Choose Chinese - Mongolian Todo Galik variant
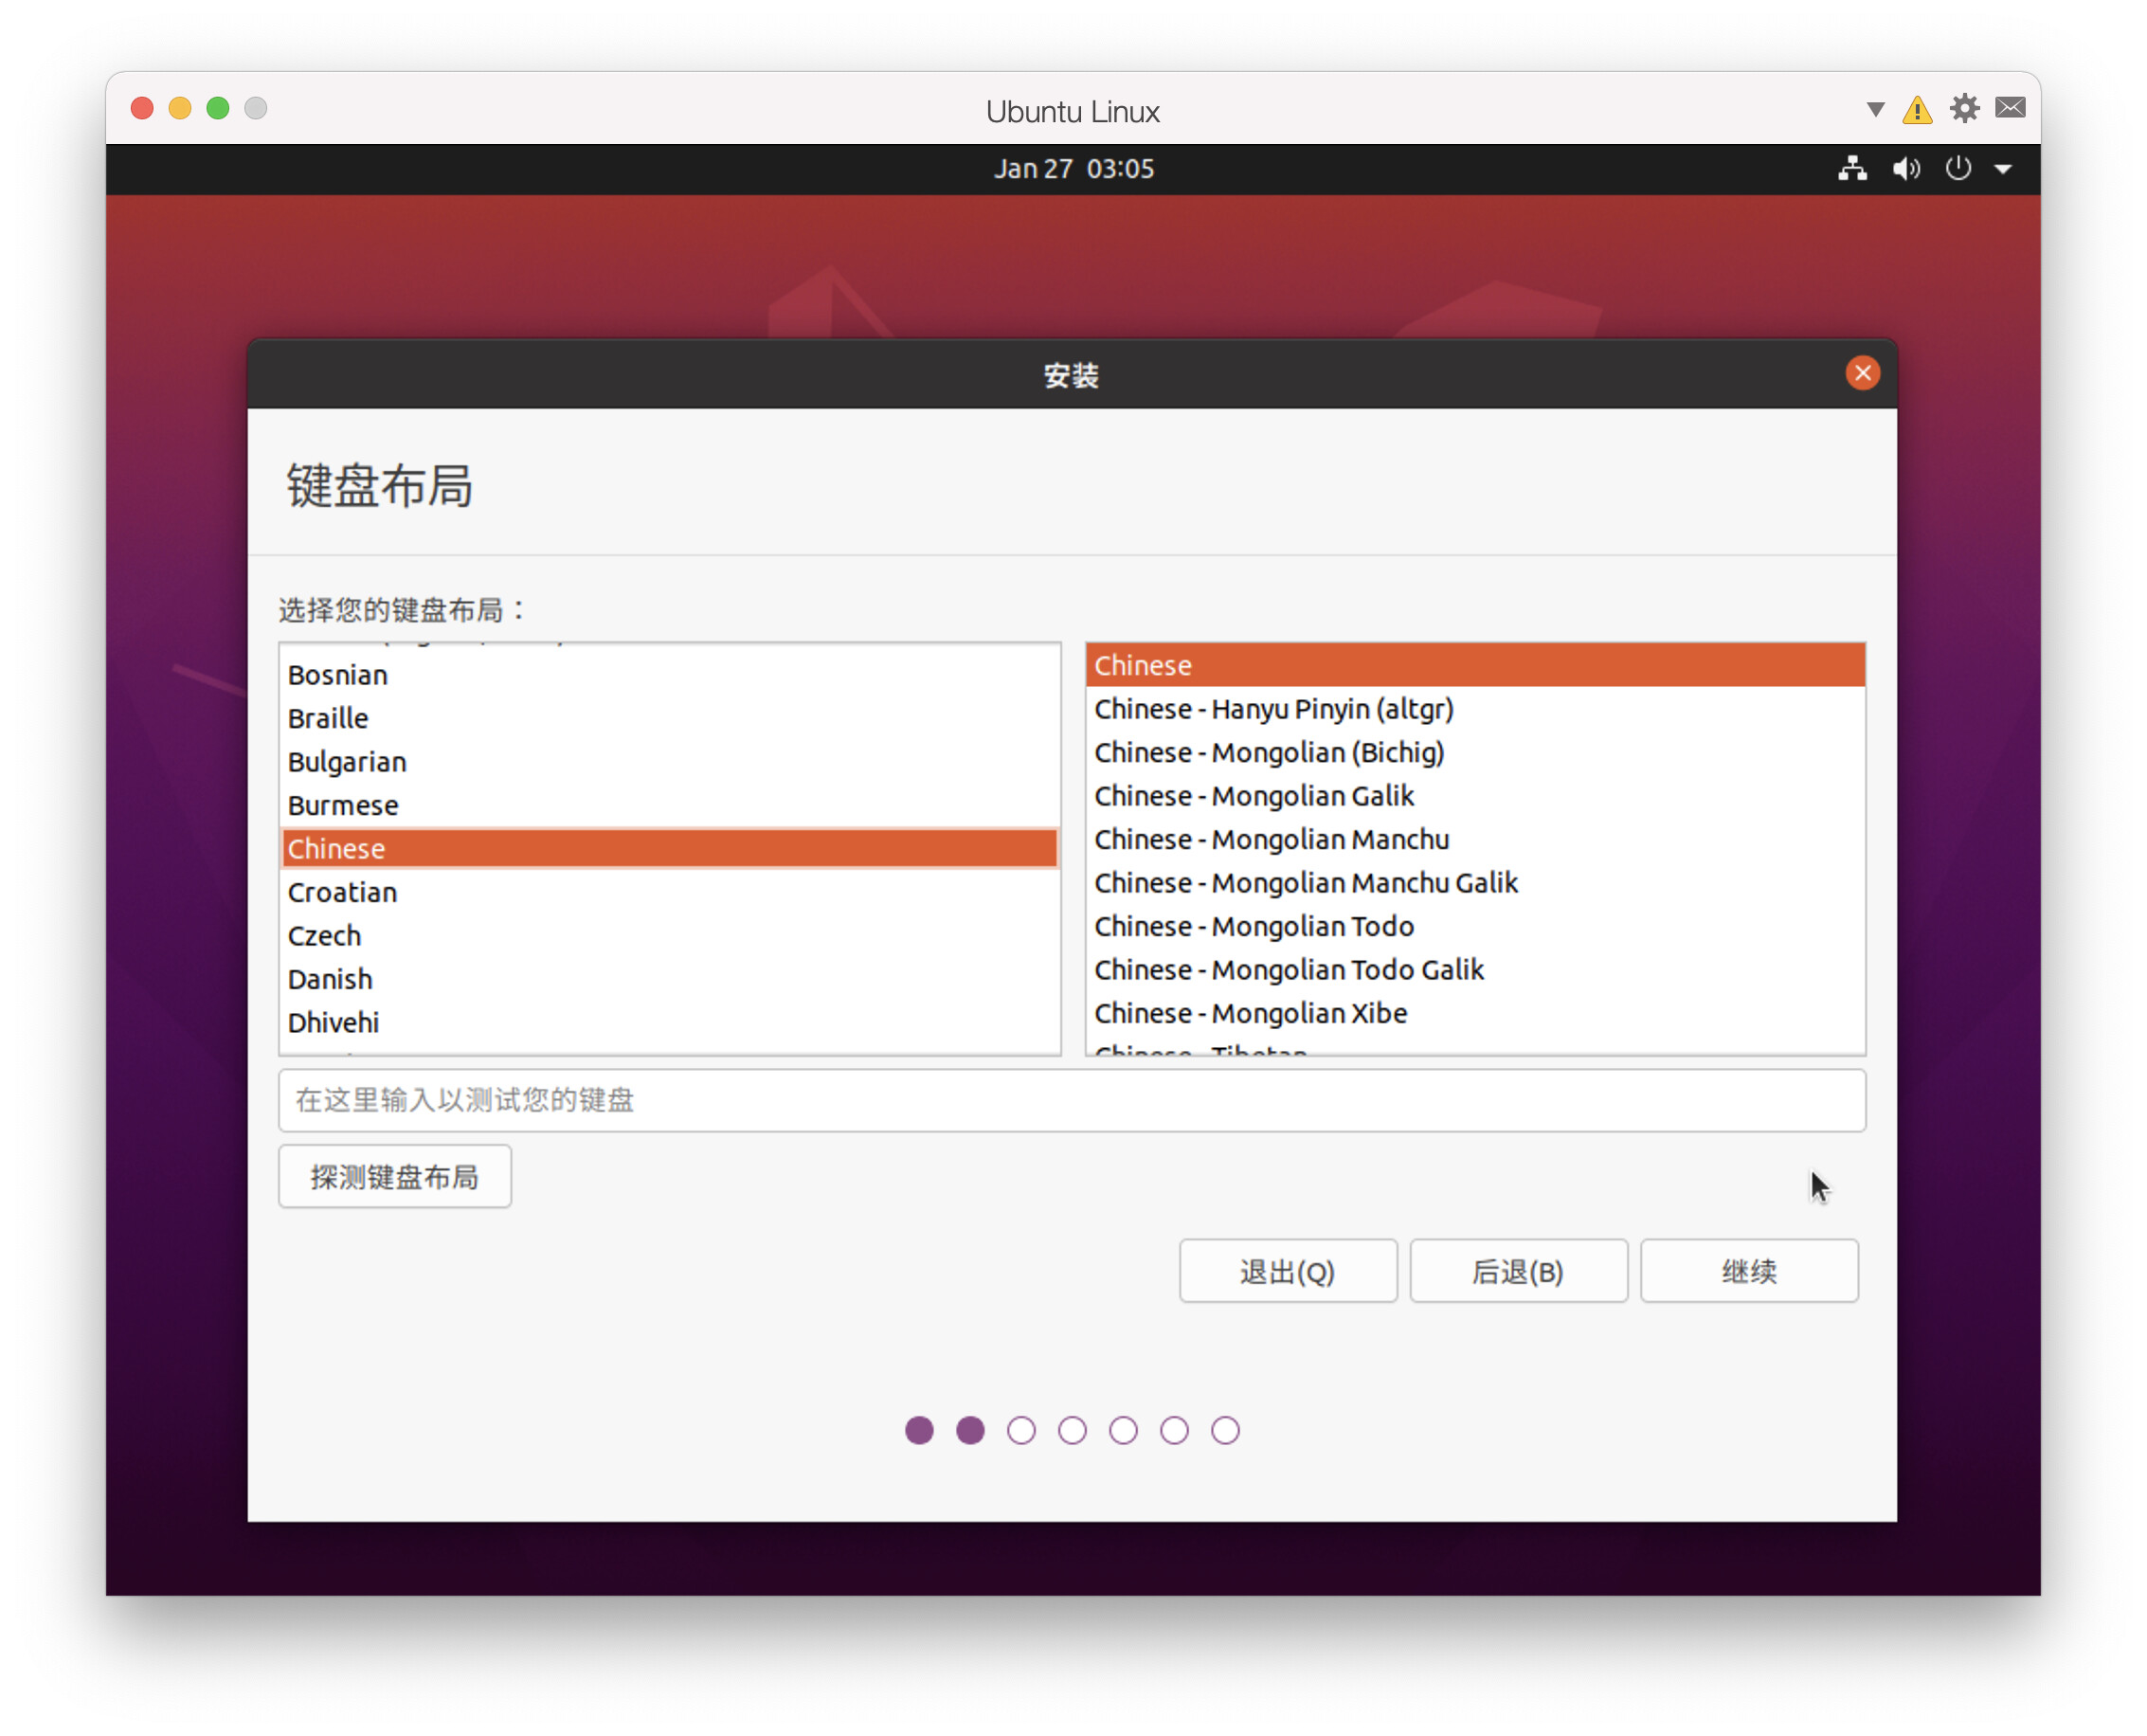2147x1736 pixels. 1475,970
